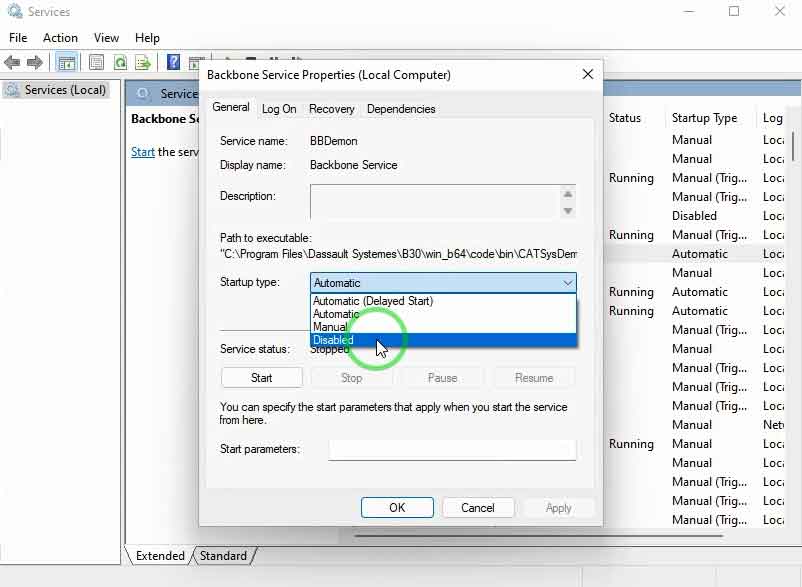This screenshot has height=587, width=802.
Task: Collapse the Startup type combo box arrow
Action: [x=567, y=283]
